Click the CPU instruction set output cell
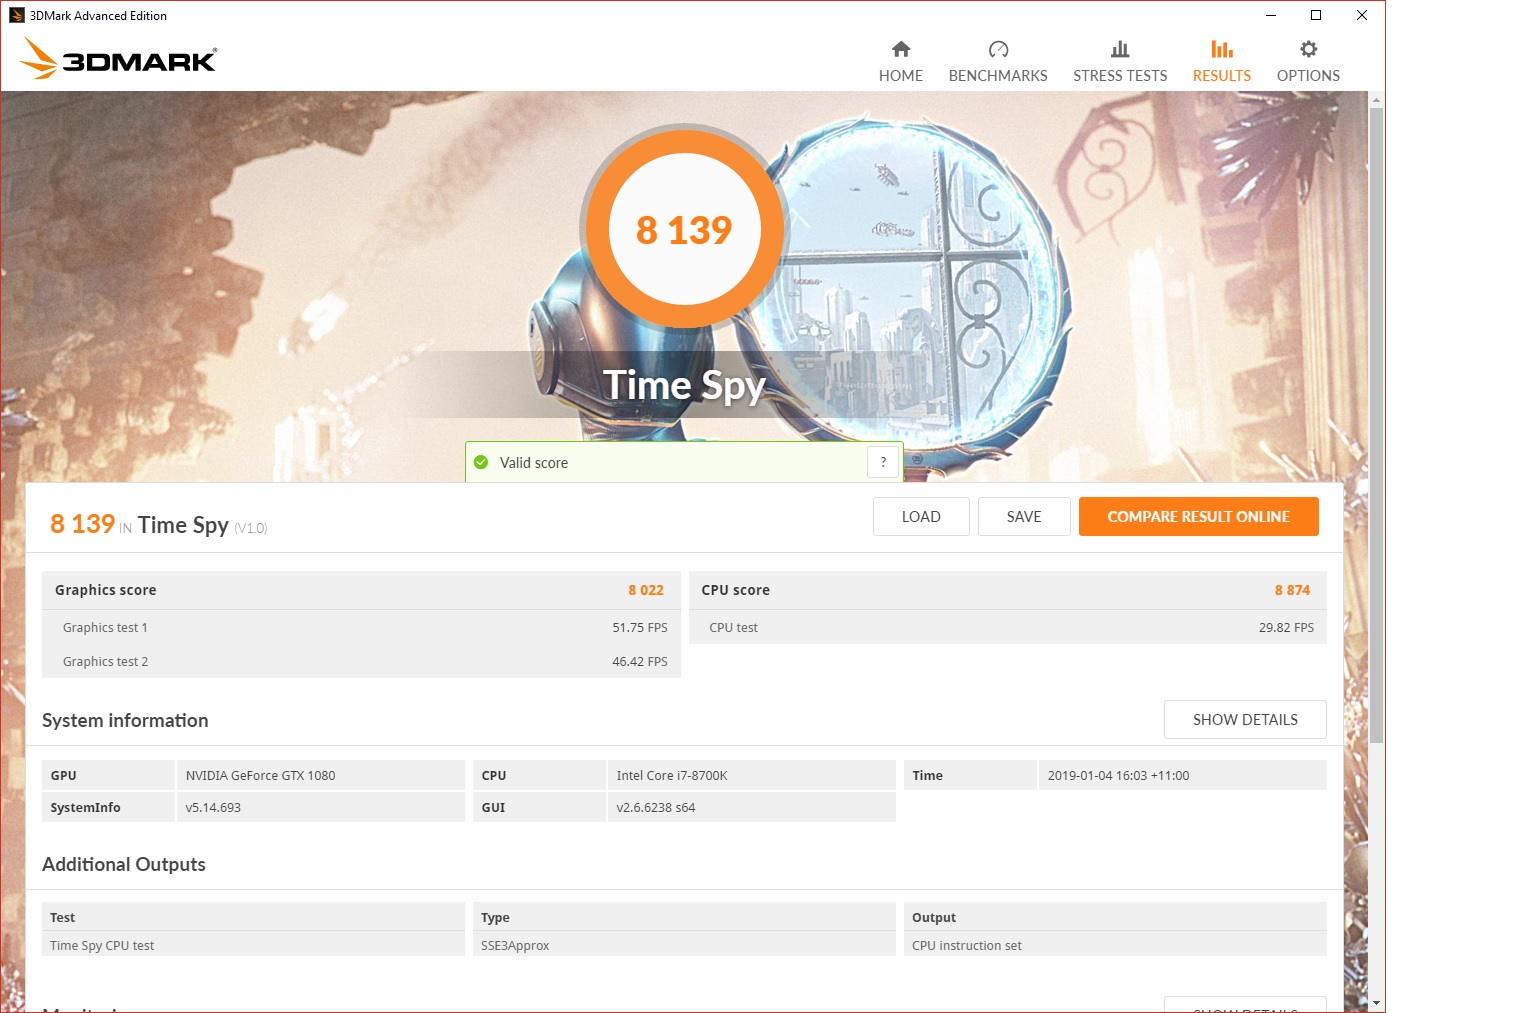 1115,945
